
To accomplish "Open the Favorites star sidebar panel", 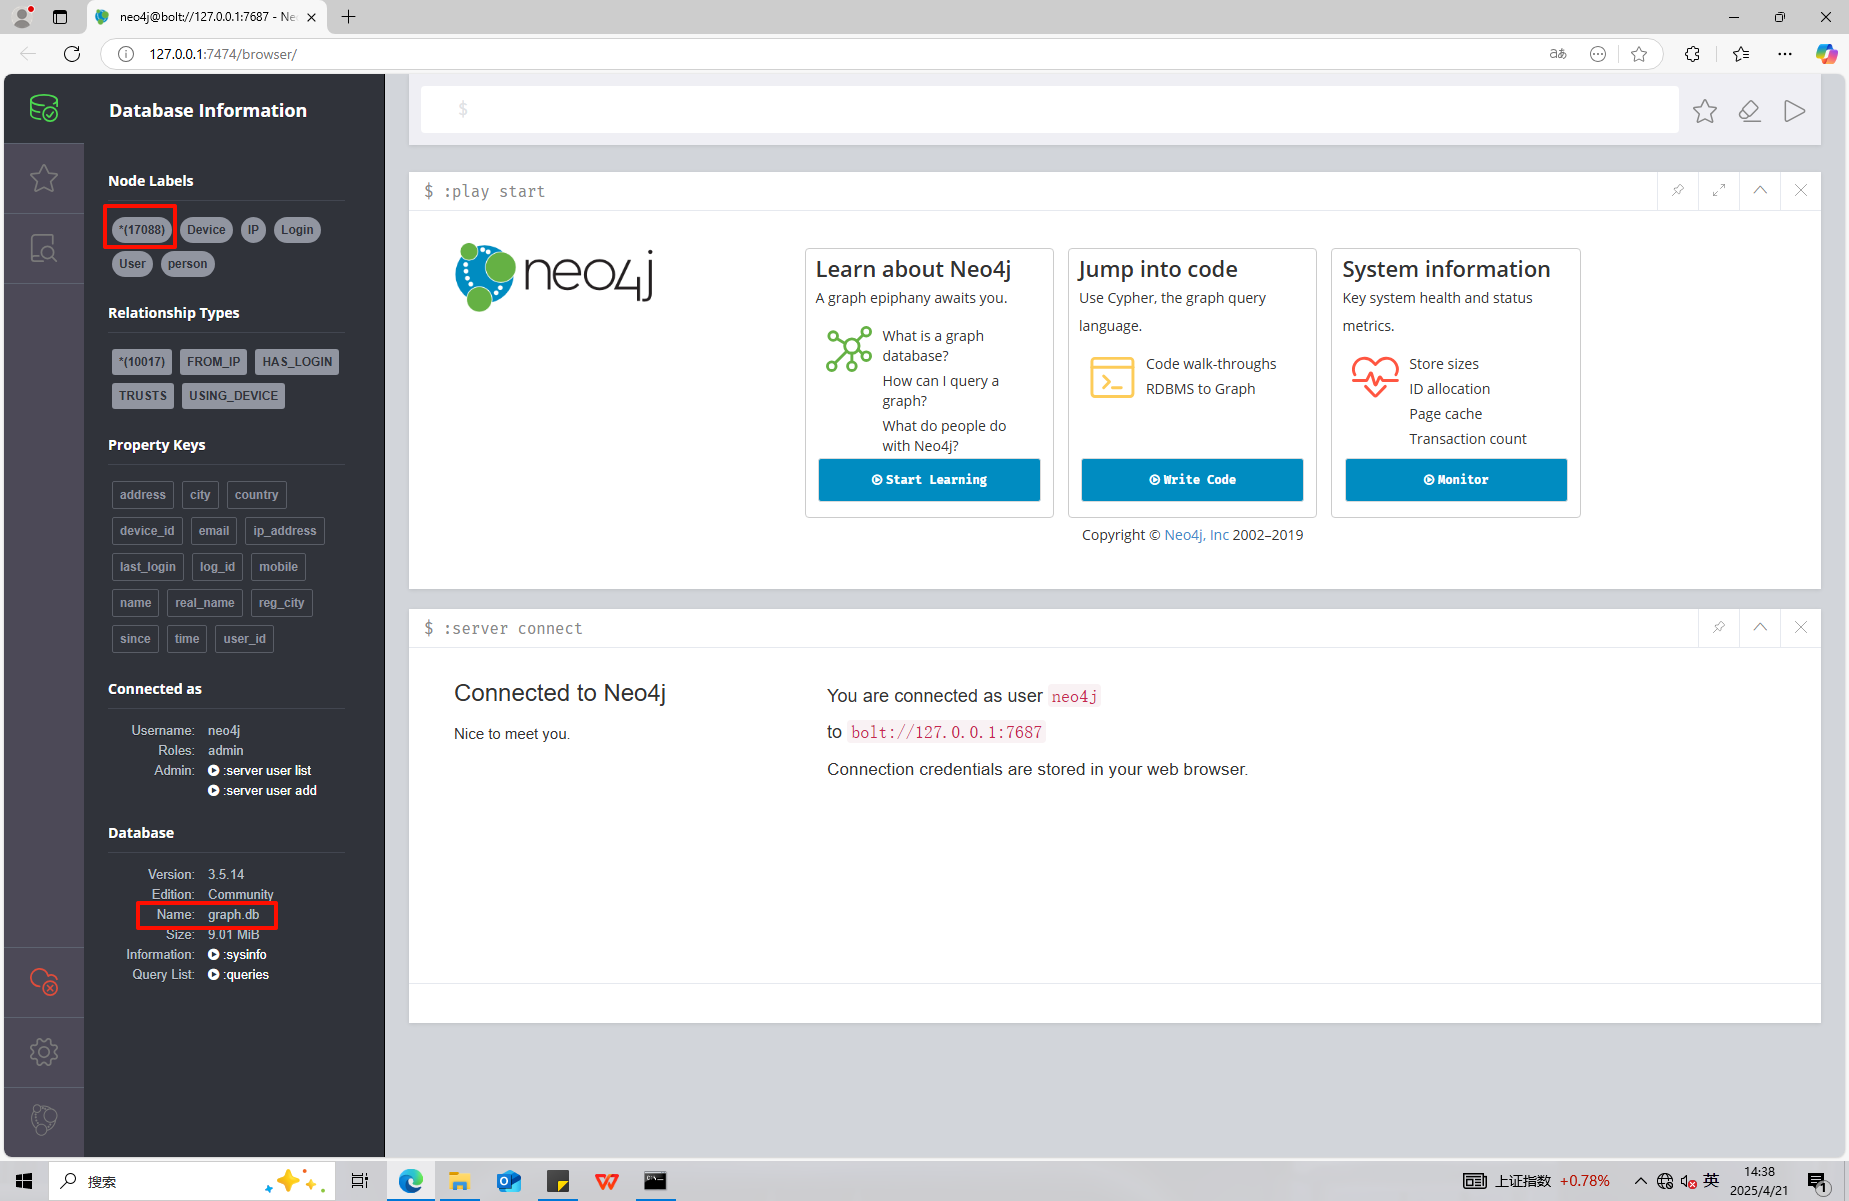I will pos(44,178).
